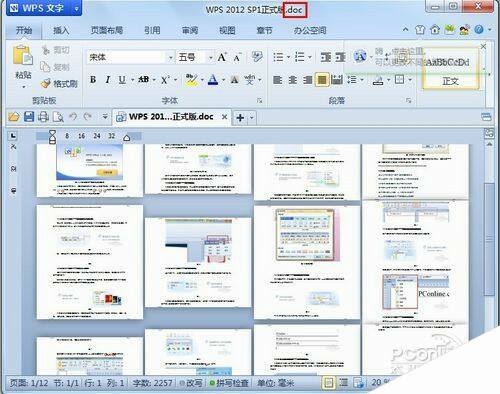Click the Increase font size icon
The width and height of the screenshot is (500, 394).
tap(222, 57)
